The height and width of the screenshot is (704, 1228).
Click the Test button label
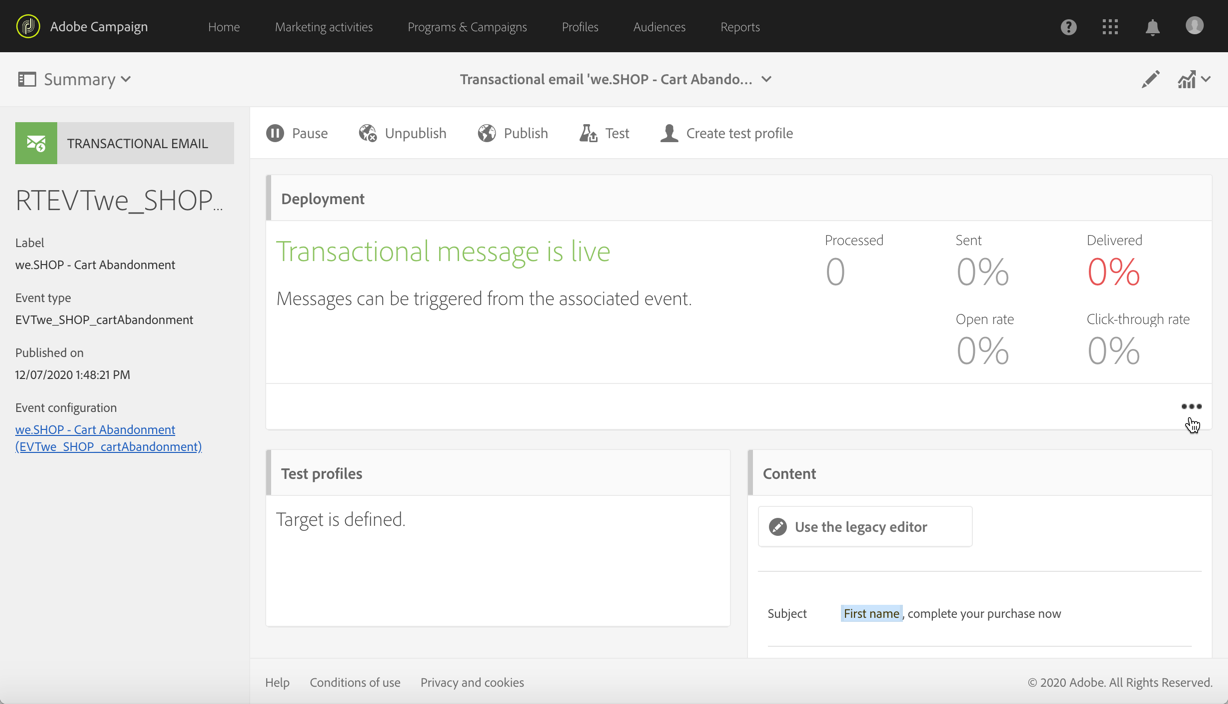coord(617,133)
